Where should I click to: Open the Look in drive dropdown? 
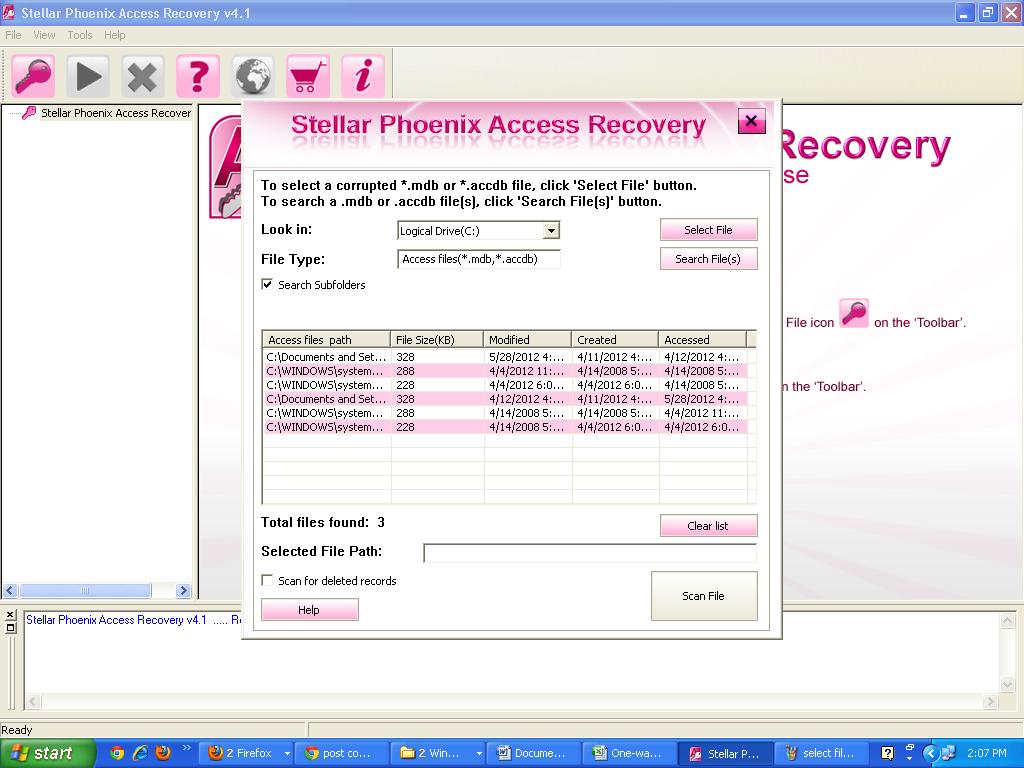pos(551,230)
